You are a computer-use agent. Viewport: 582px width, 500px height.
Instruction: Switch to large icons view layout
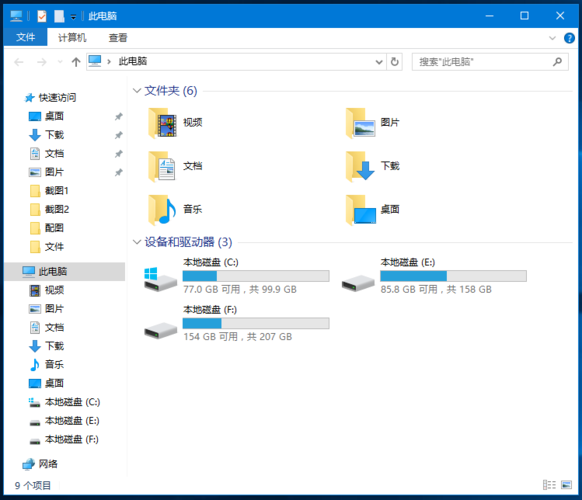pos(566,485)
